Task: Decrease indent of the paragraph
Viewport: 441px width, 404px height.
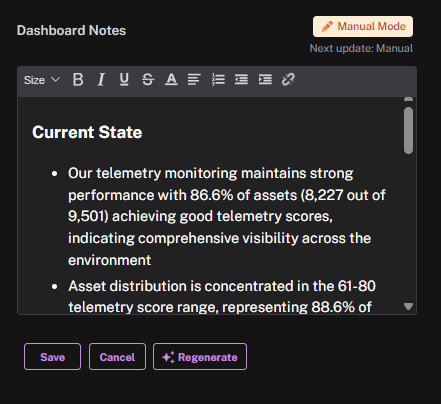Action: click(x=241, y=80)
